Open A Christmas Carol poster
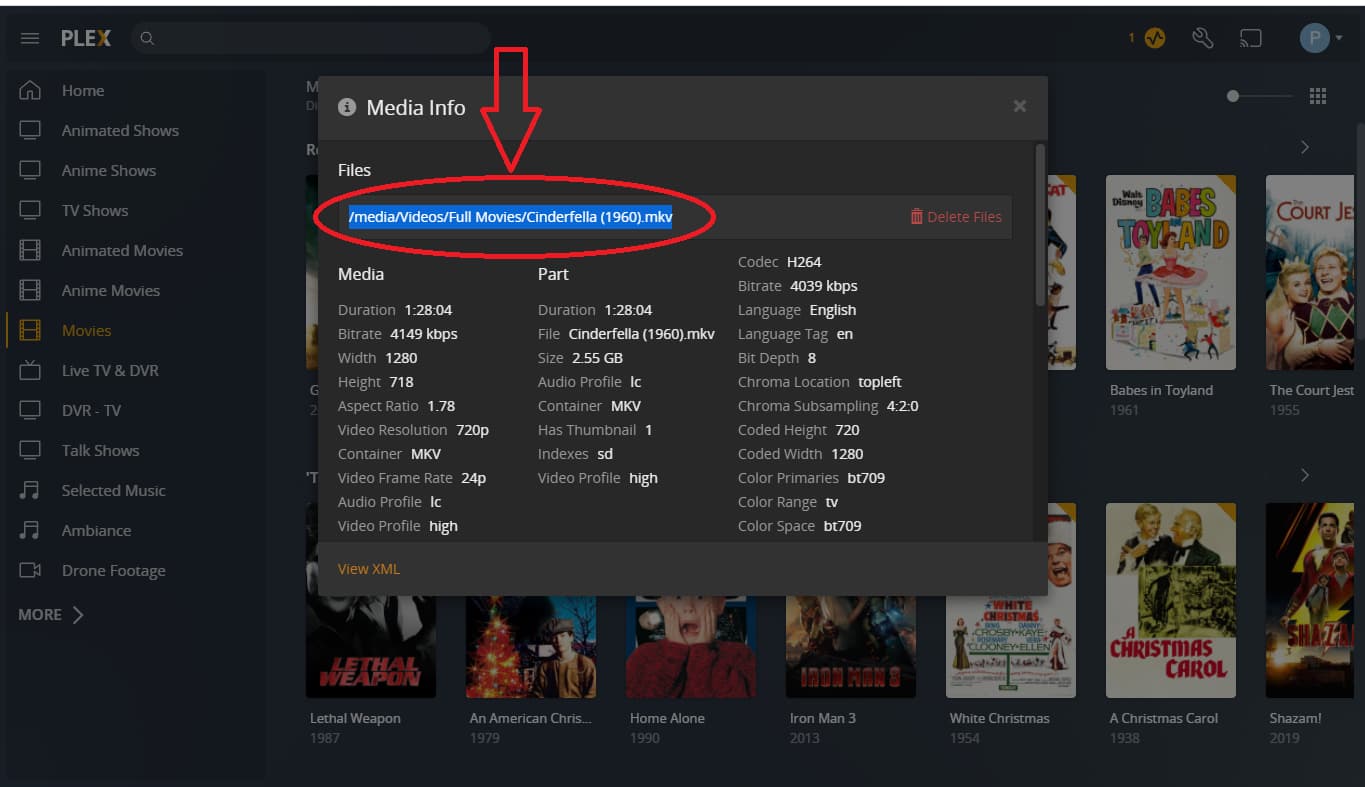 (x=1171, y=600)
